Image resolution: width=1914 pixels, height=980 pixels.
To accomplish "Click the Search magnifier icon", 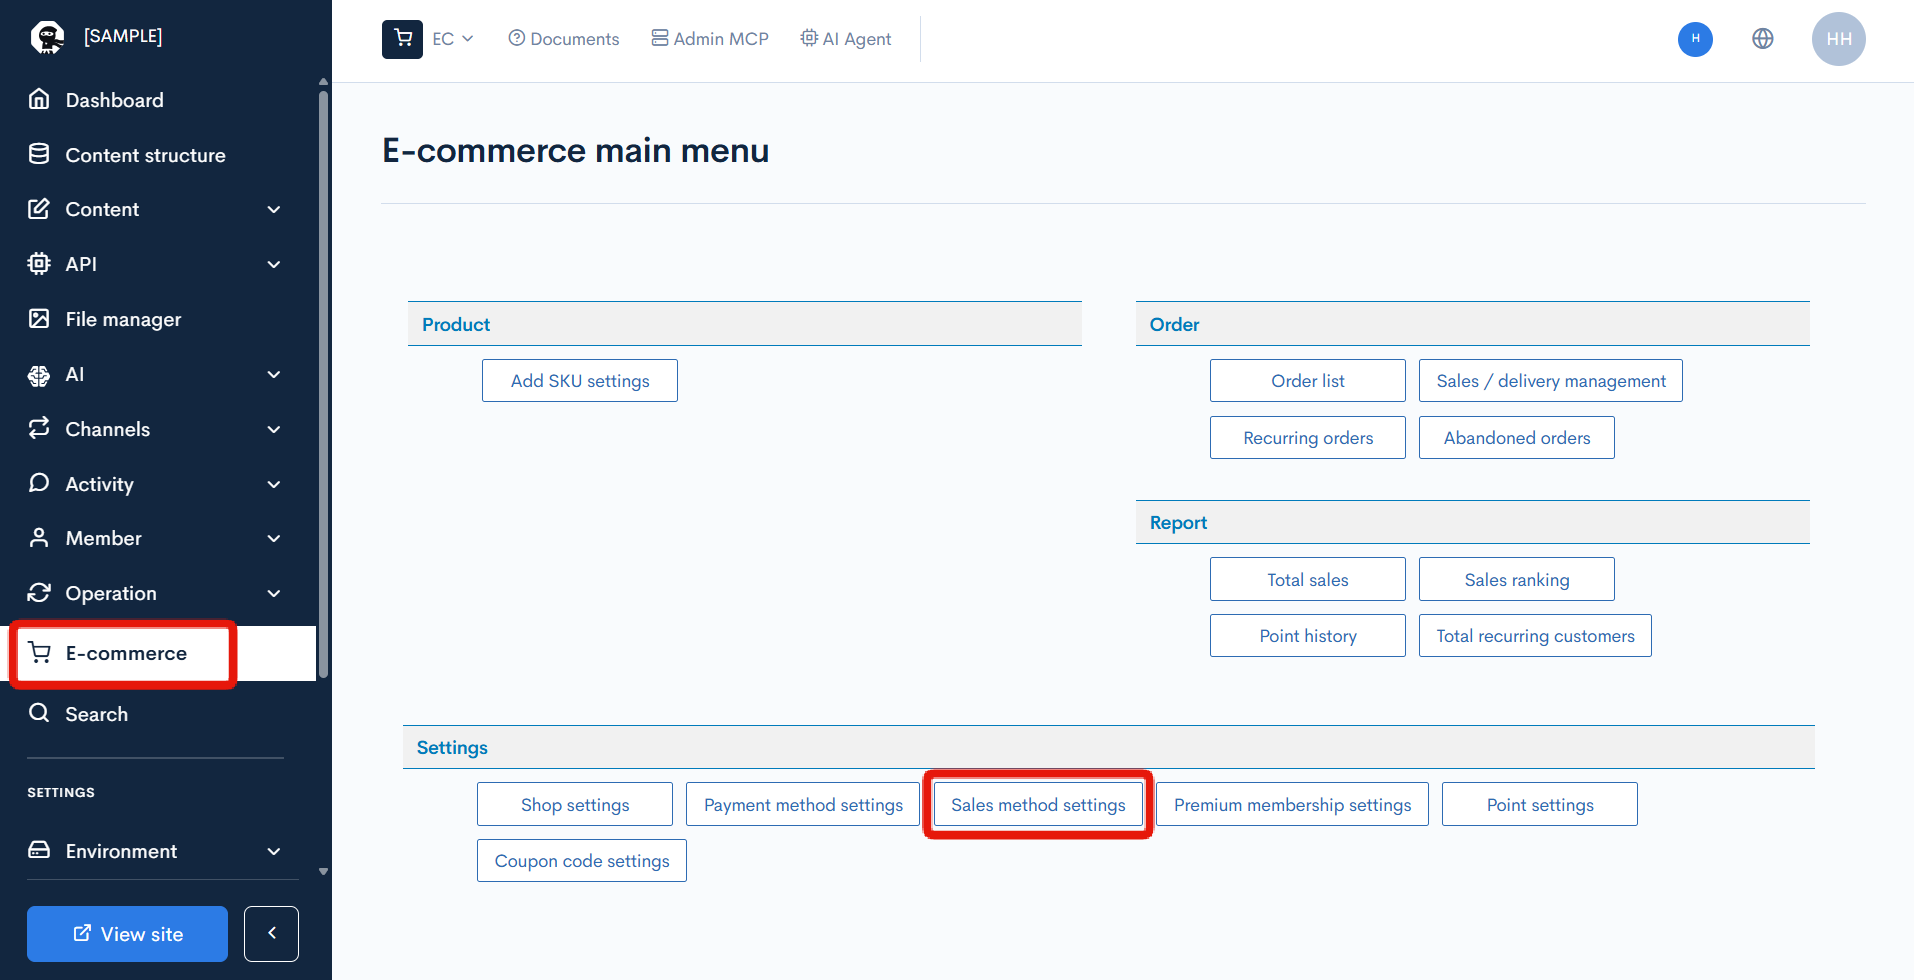I will tap(39, 713).
